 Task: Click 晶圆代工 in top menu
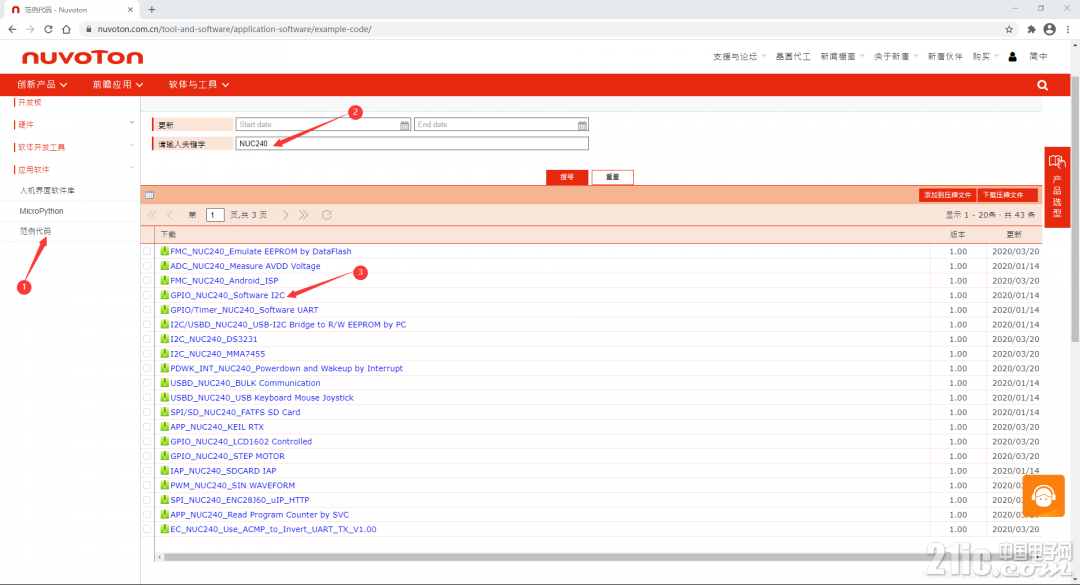coord(793,57)
